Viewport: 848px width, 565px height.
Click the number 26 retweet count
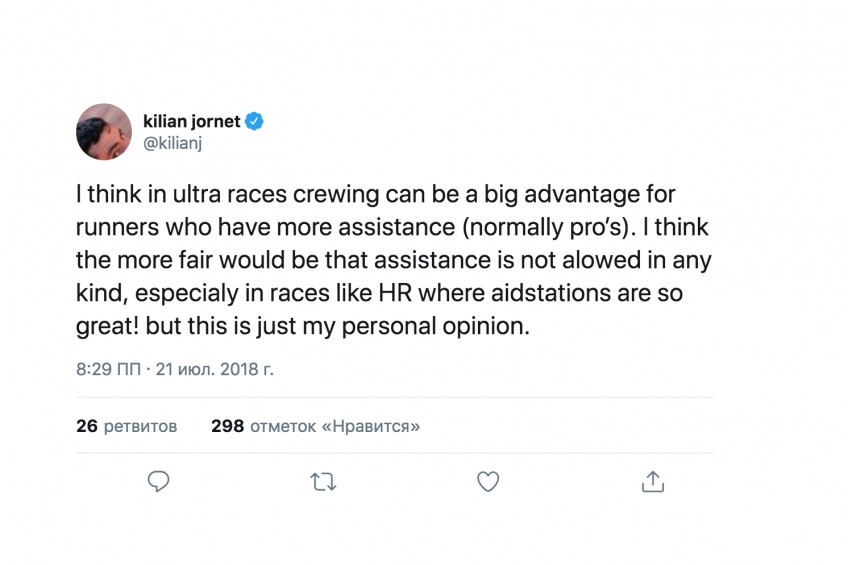pos(87,426)
